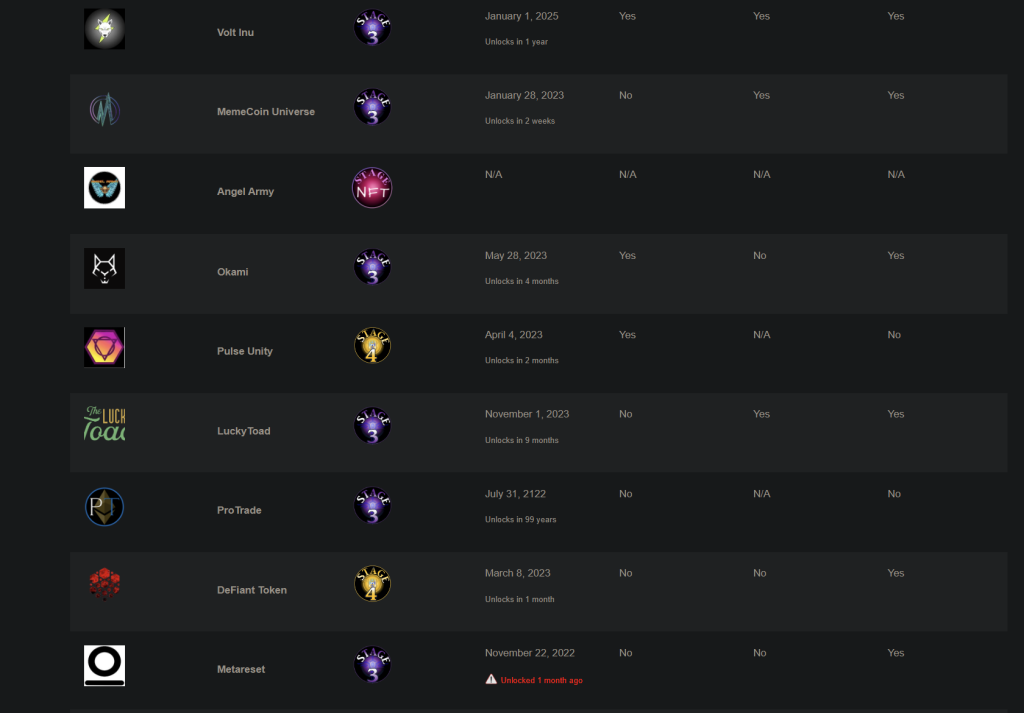1024x713 pixels.
Task: Click the Stage 3 badge beside Okami
Action: (x=372, y=266)
